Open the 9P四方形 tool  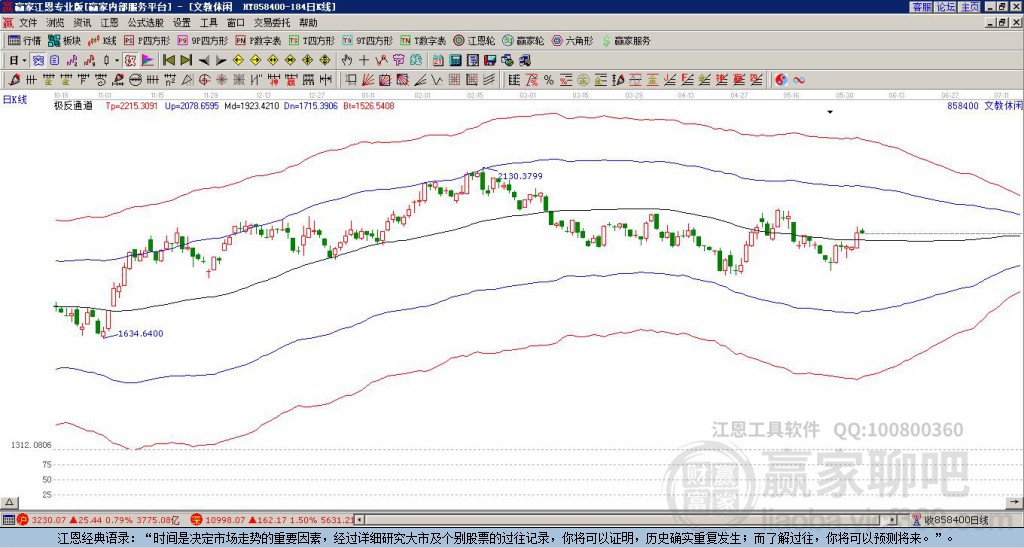tap(202, 40)
